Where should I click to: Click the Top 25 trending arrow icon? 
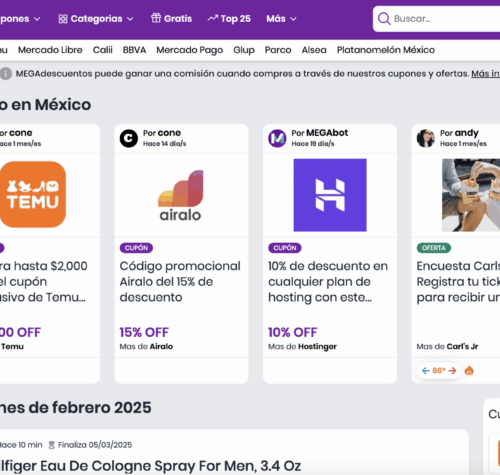click(x=213, y=18)
